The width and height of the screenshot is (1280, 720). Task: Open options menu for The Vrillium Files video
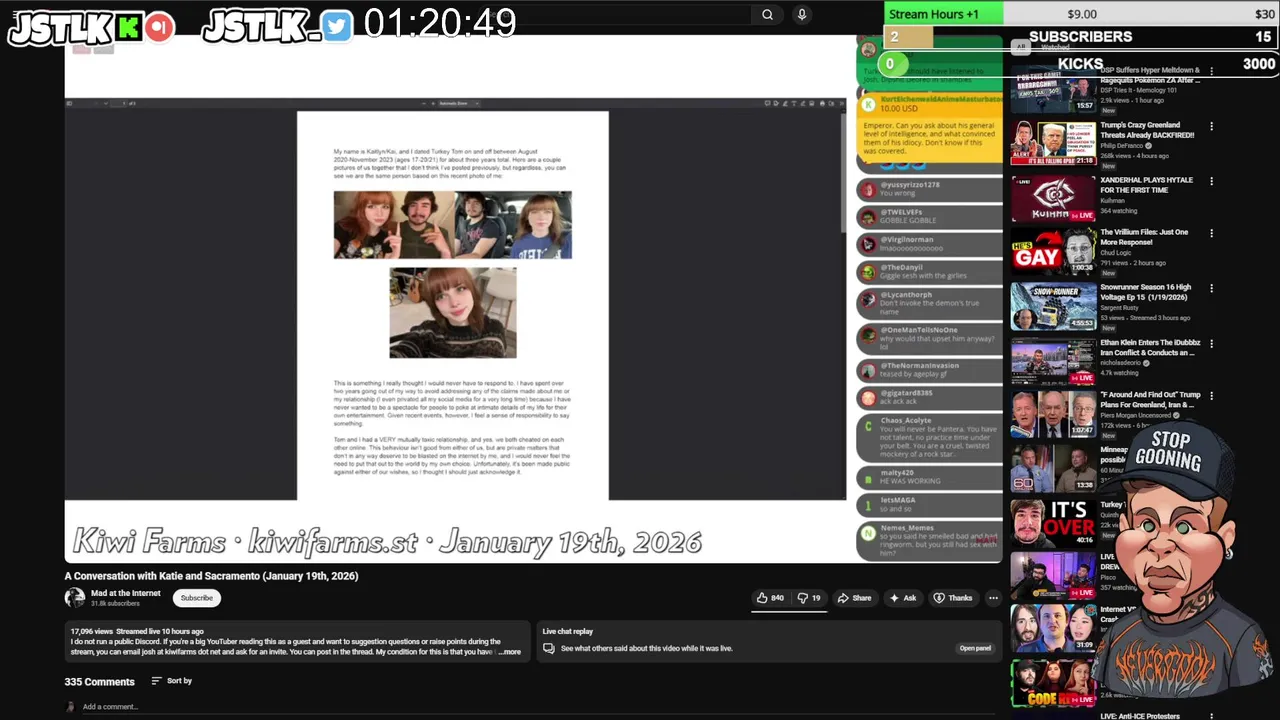coord(1211,234)
